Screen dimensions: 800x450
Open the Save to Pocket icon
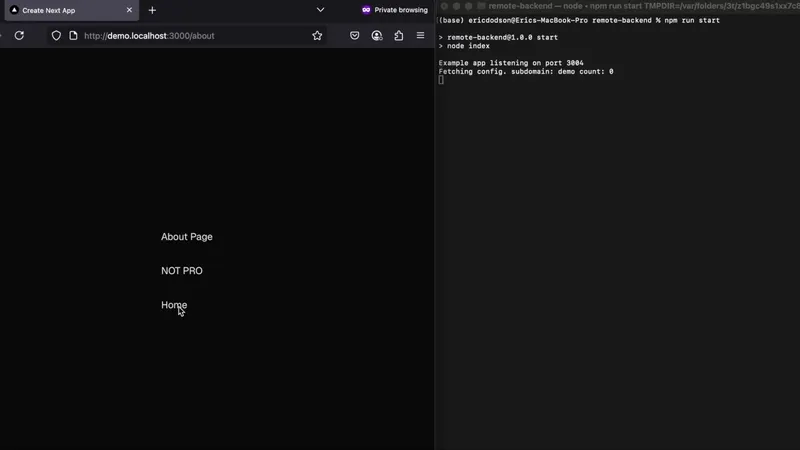coord(355,36)
